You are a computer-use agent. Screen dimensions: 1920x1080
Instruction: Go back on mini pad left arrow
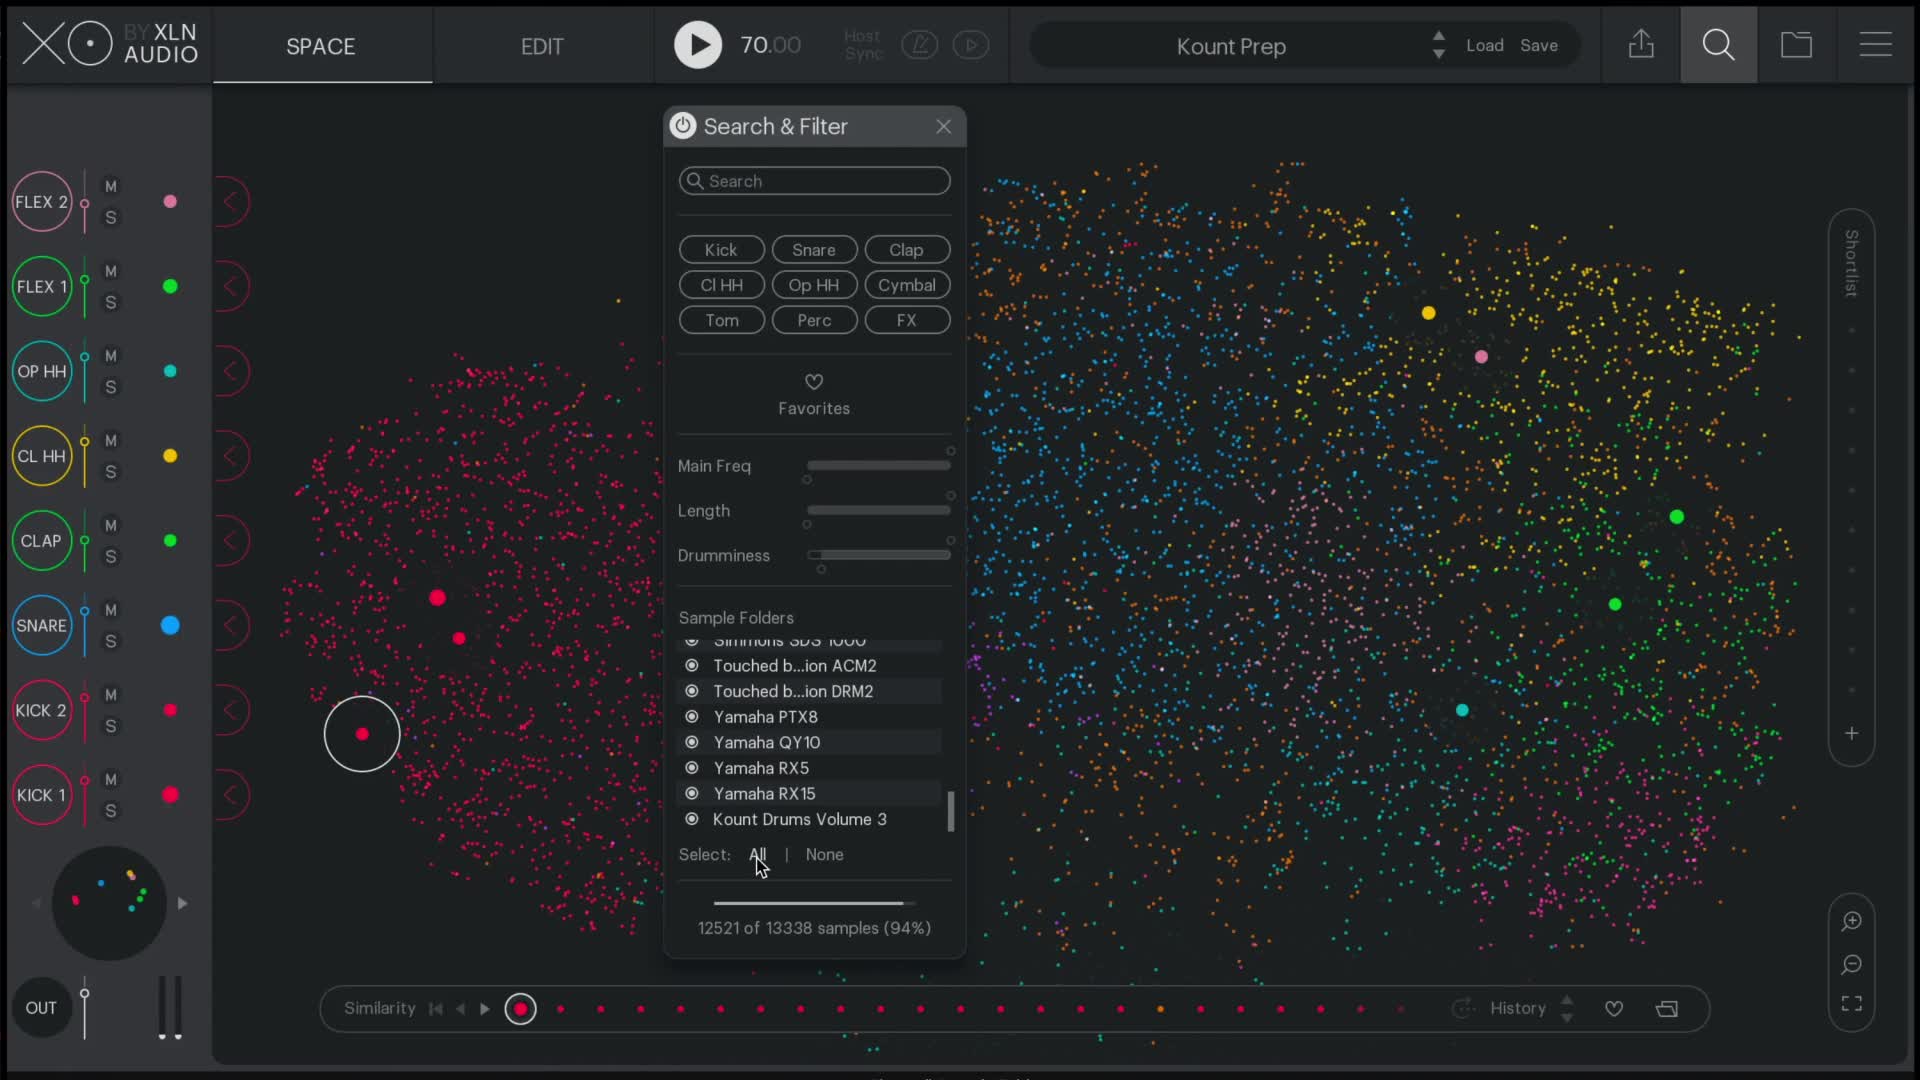(x=36, y=903)
